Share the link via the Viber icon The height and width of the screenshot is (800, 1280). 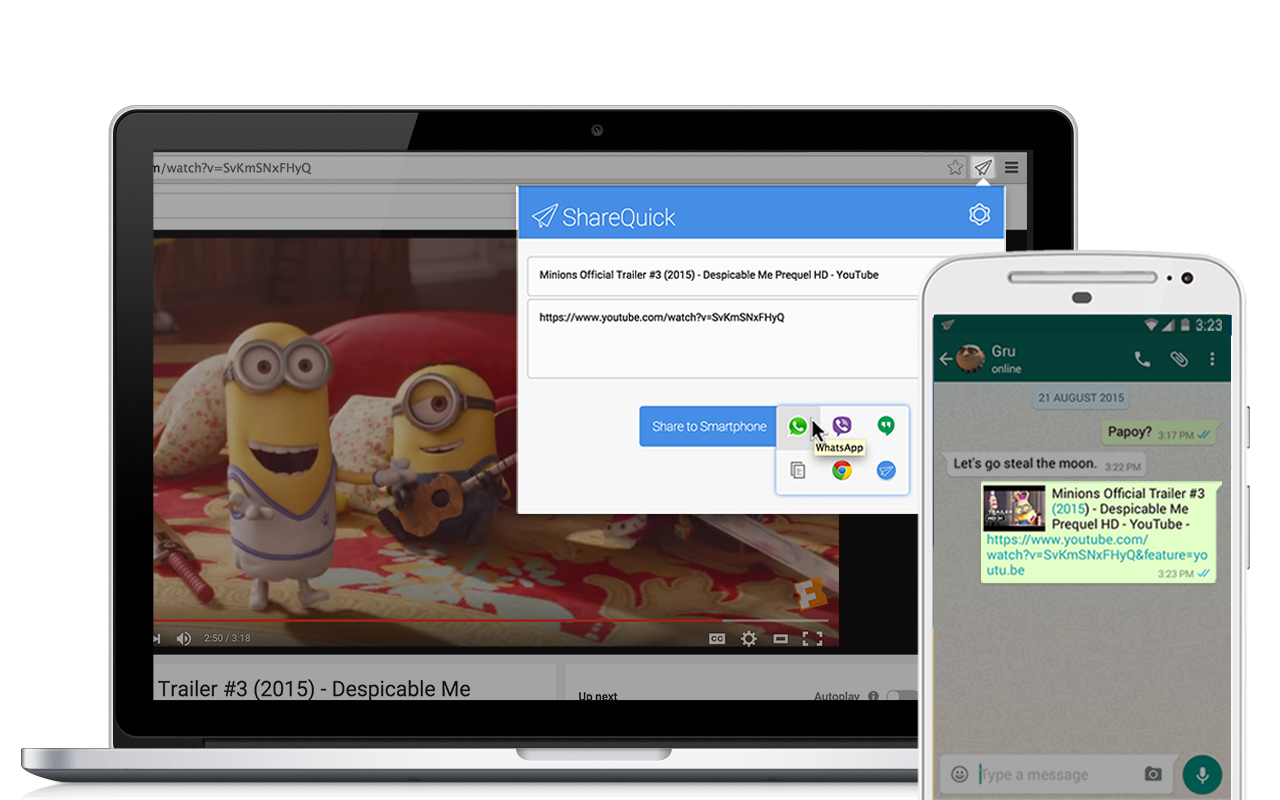pos(842,426)
